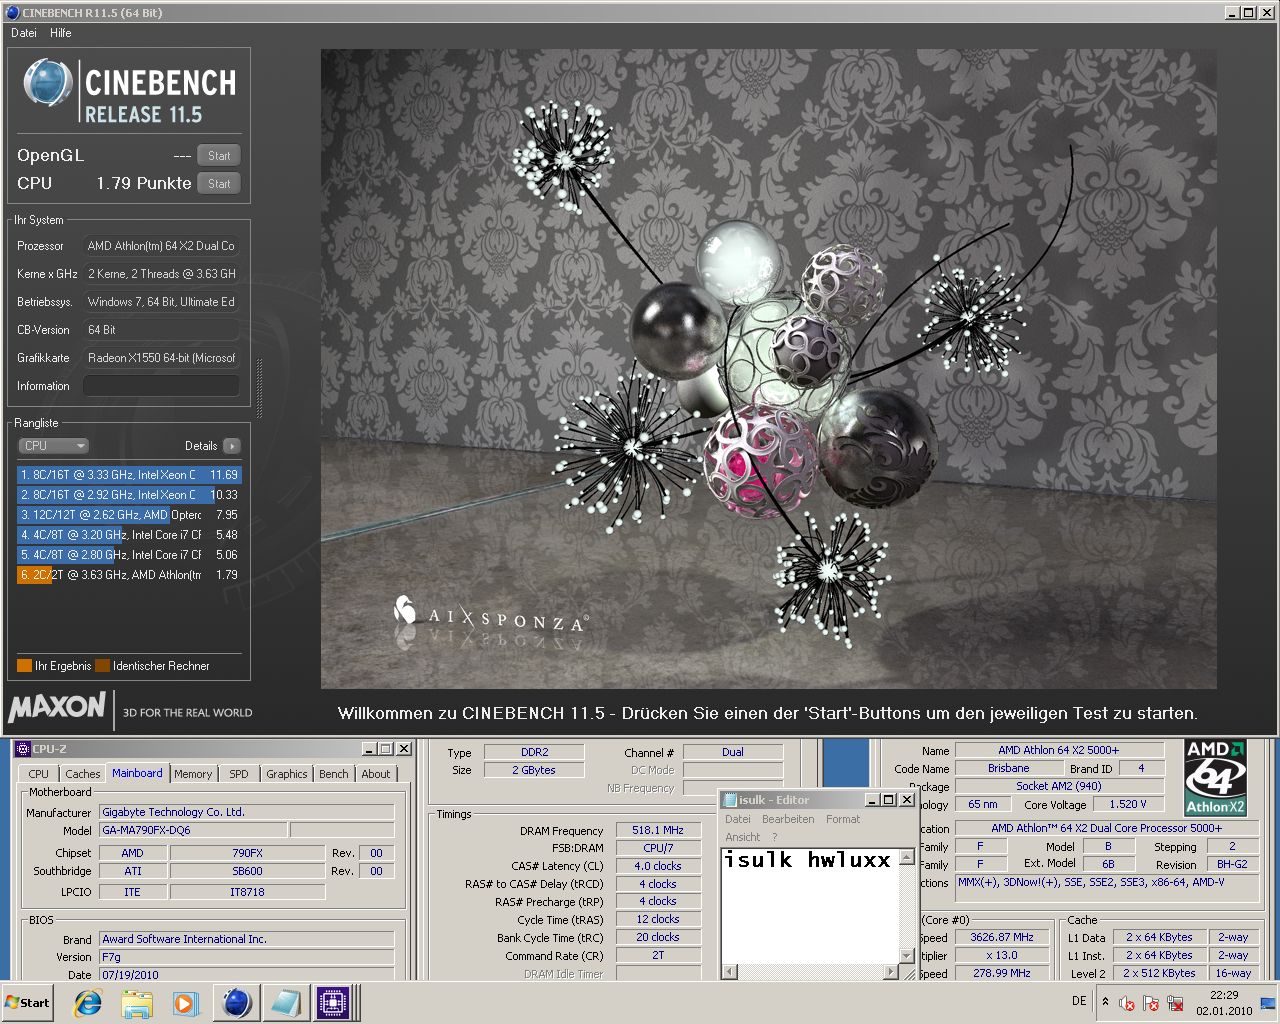
Task: Click the muted volume tray icon
Action: [1127, 1003]
